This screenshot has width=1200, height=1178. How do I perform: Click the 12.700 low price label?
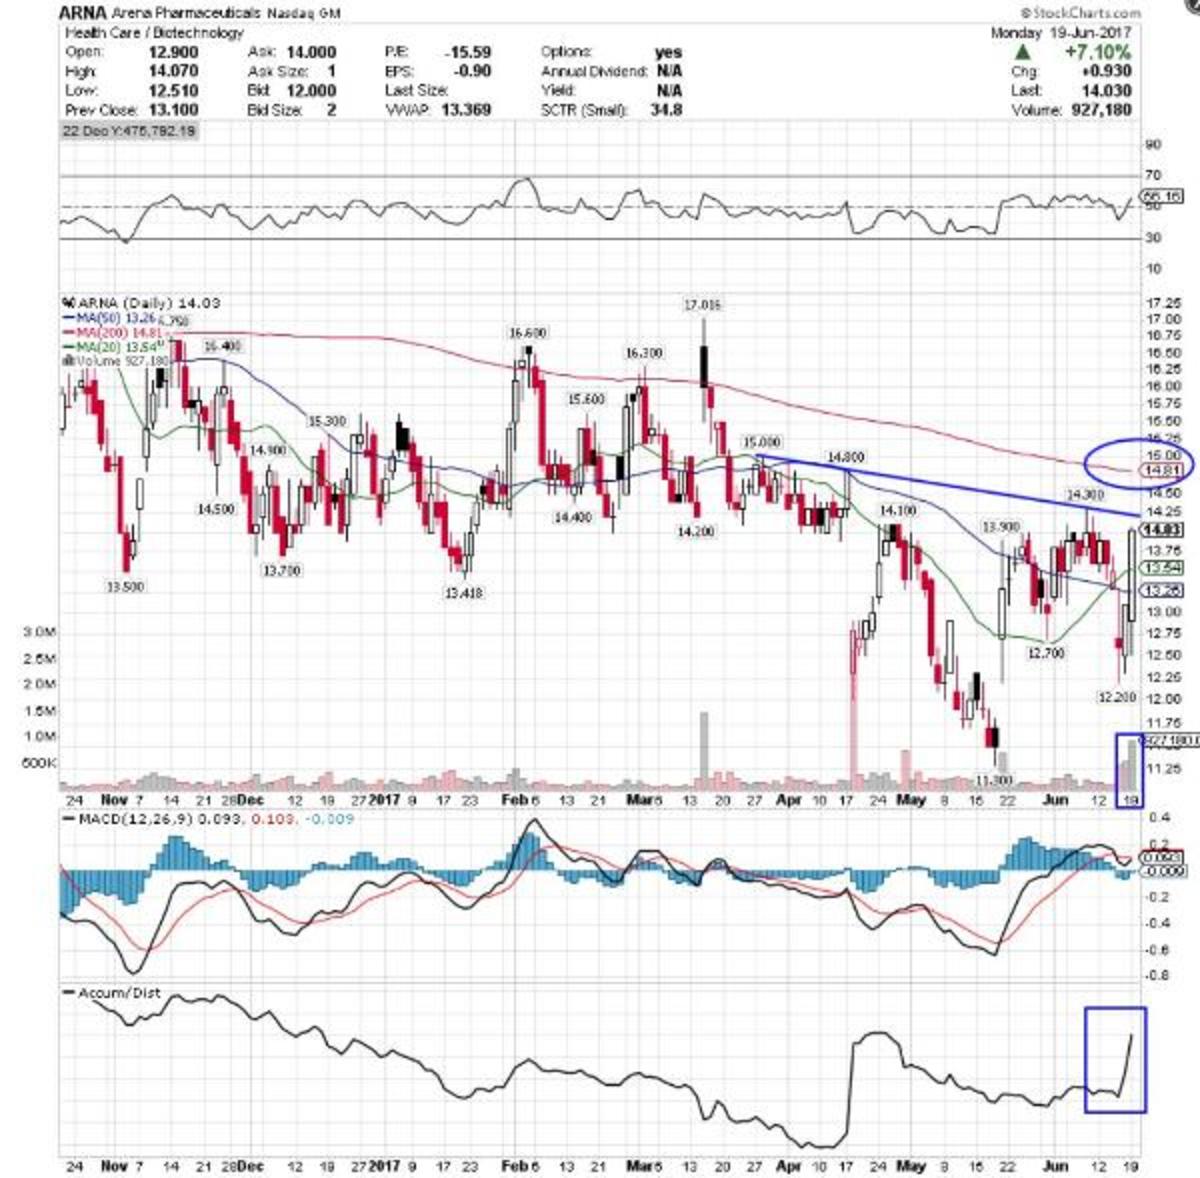(1046, 652)
